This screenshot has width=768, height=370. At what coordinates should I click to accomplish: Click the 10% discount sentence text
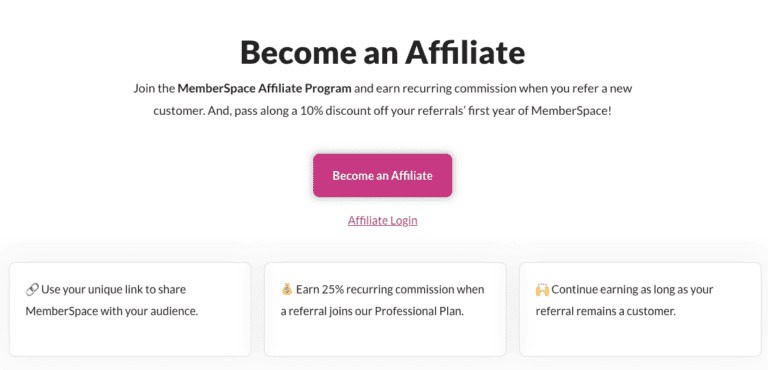point(383,111)
